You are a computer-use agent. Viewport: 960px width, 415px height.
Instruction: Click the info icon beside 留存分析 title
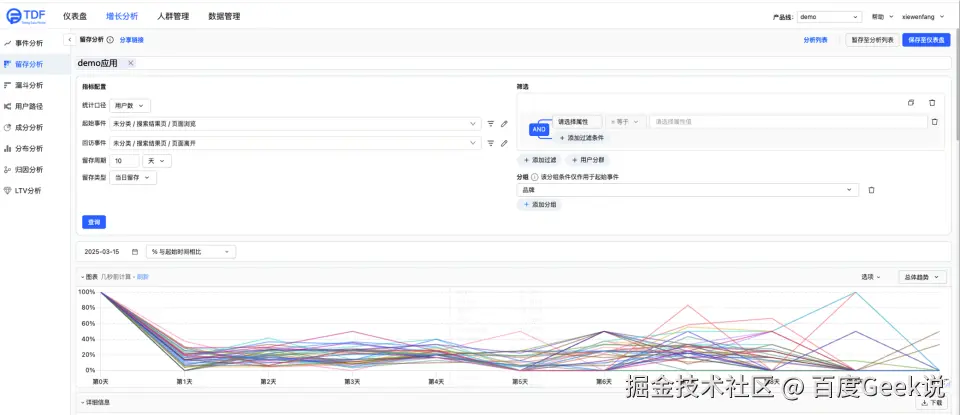click(110, 40)
